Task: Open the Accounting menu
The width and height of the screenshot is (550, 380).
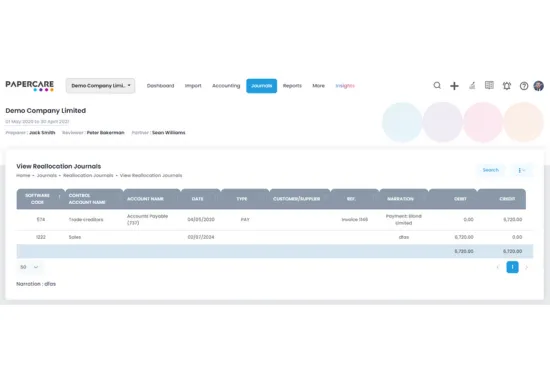Action: [x=226, y=86]
